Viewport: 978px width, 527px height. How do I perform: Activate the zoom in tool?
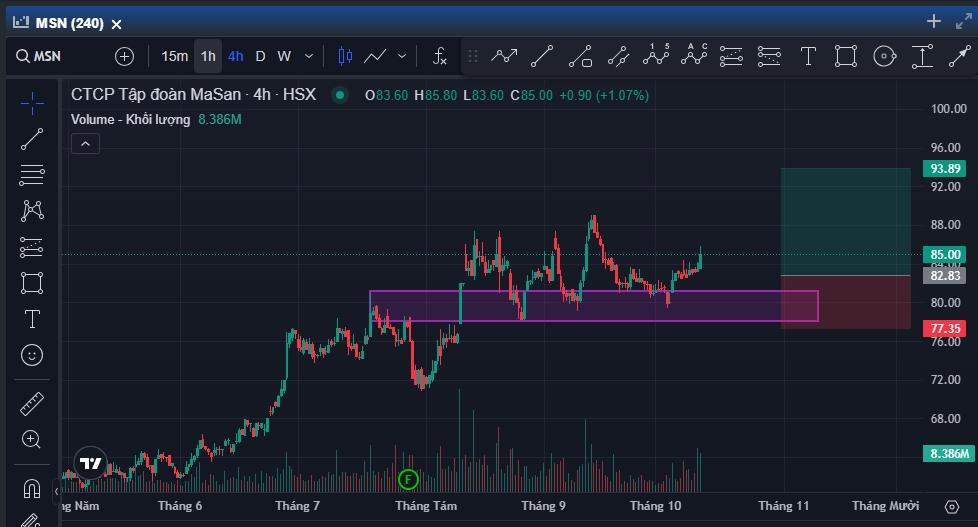tap(32, 439)
